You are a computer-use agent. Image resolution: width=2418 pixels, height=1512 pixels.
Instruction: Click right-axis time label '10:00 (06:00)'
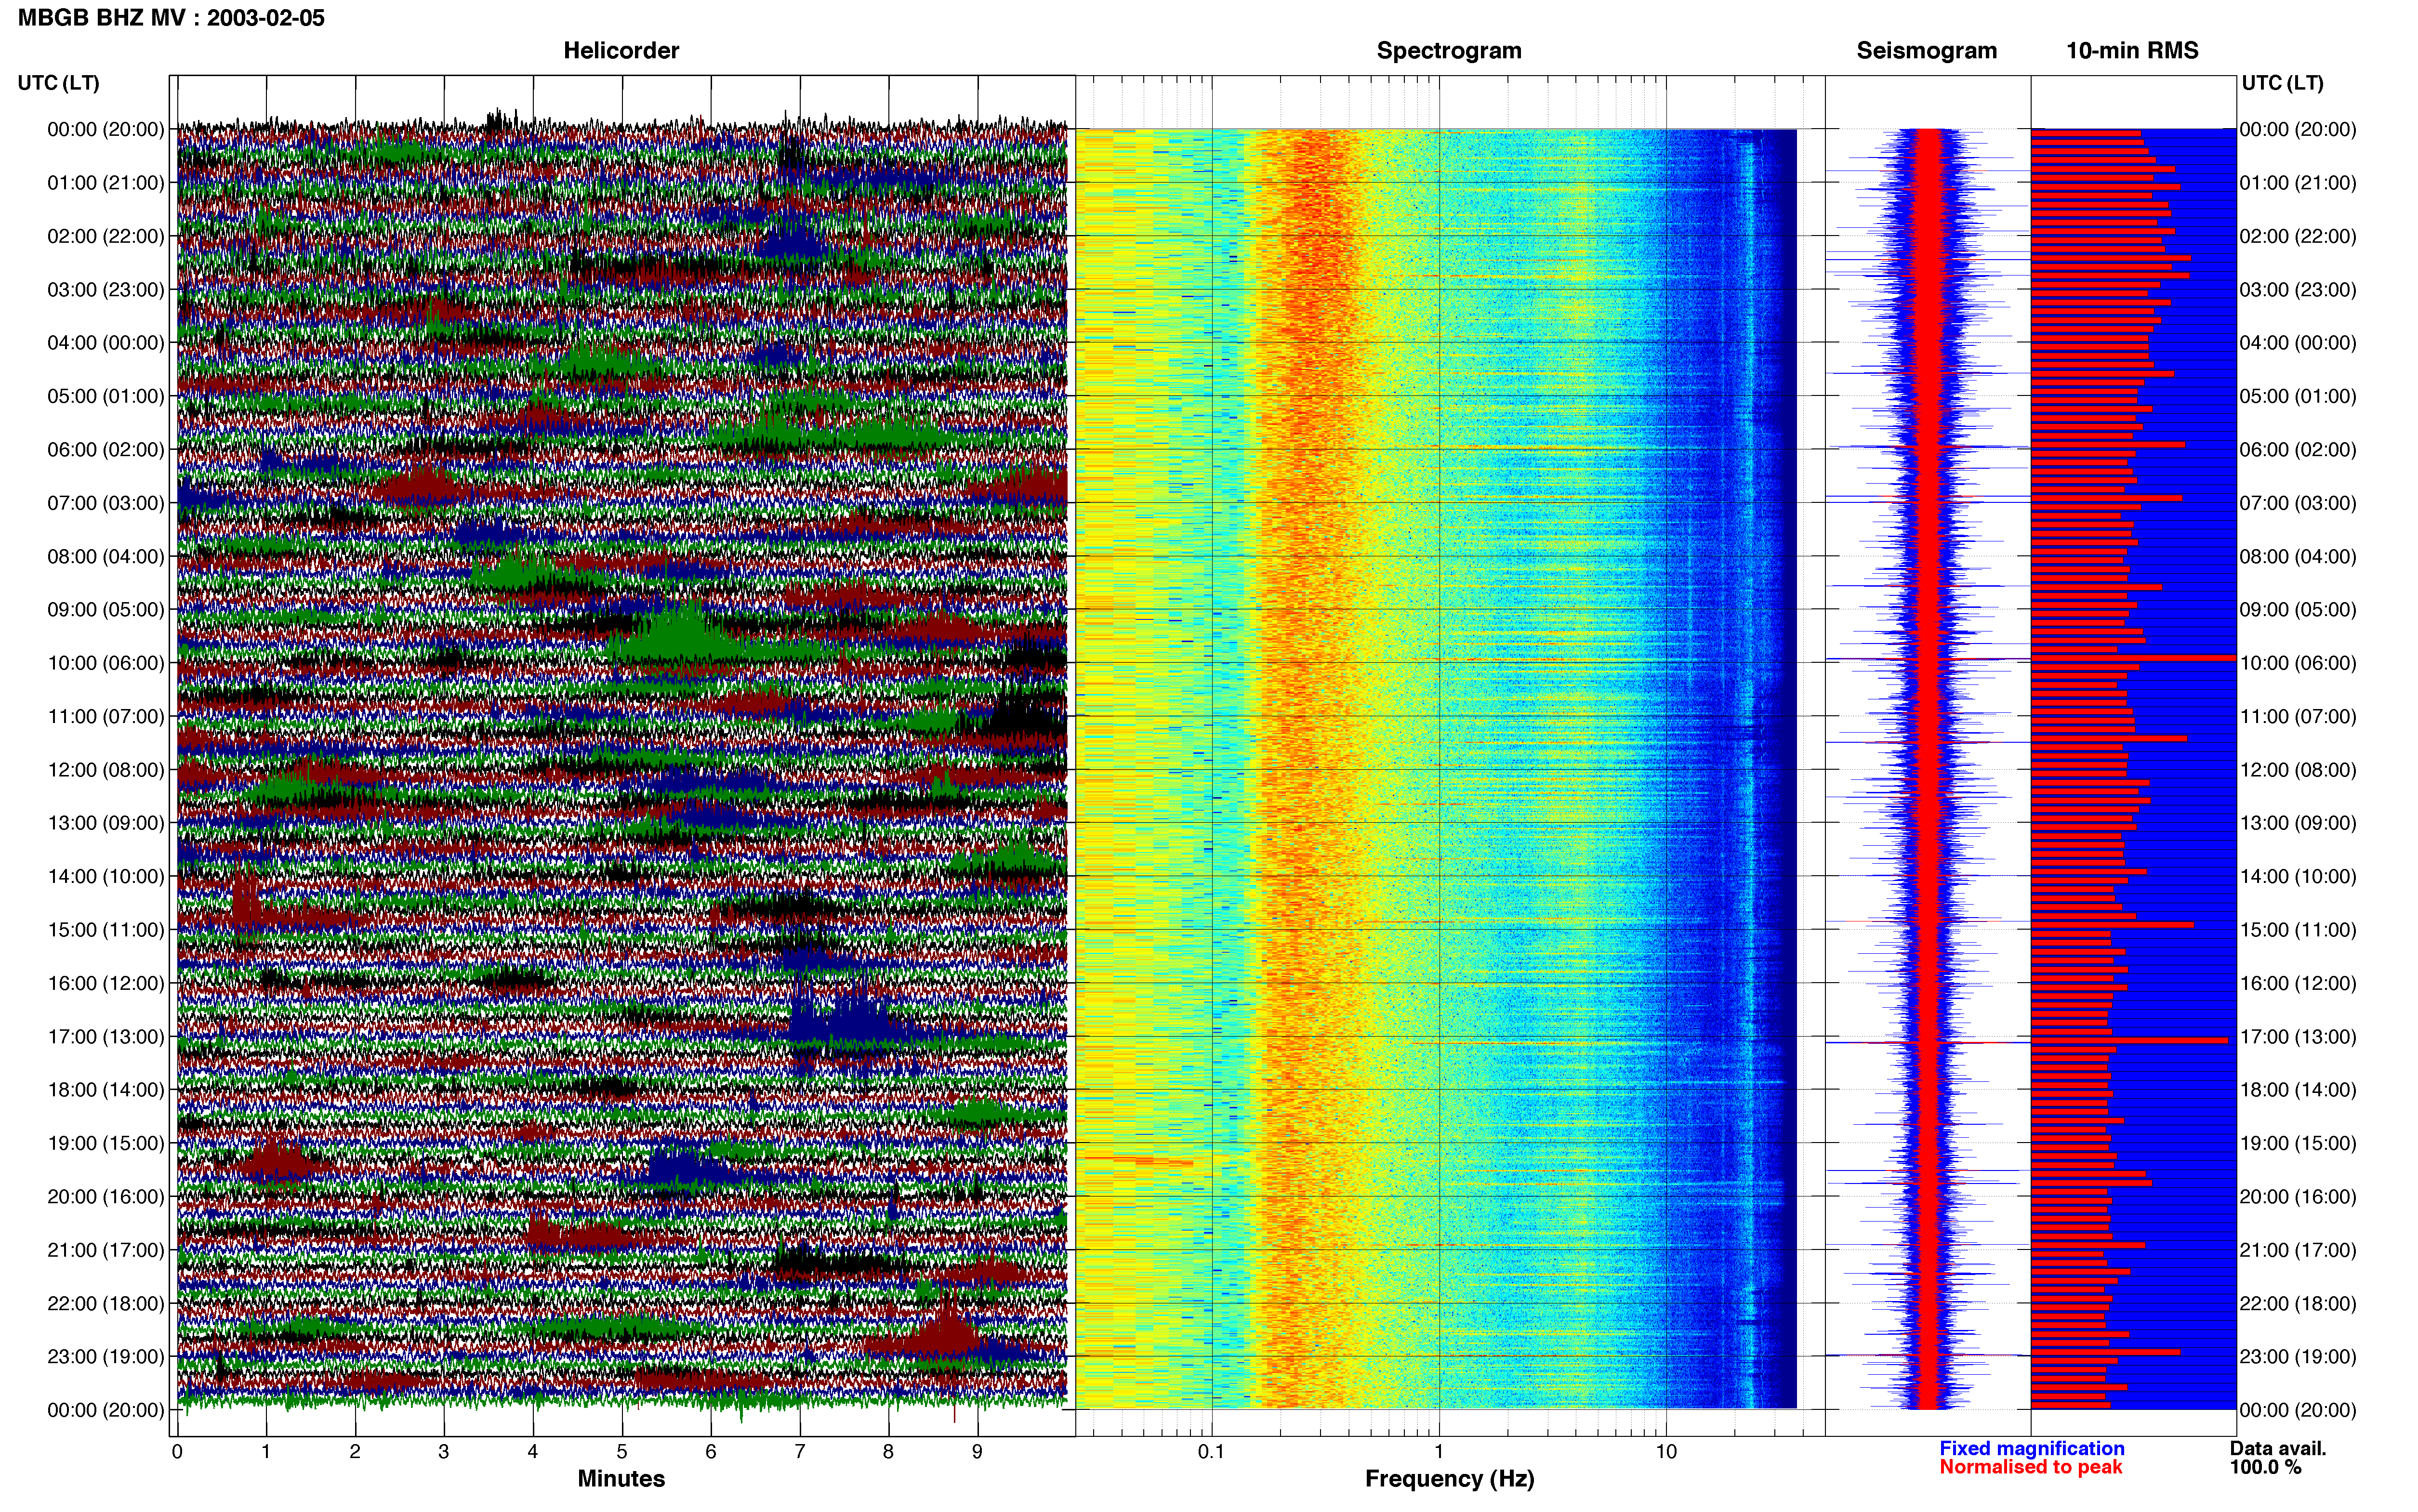(x=2298, y=663)
